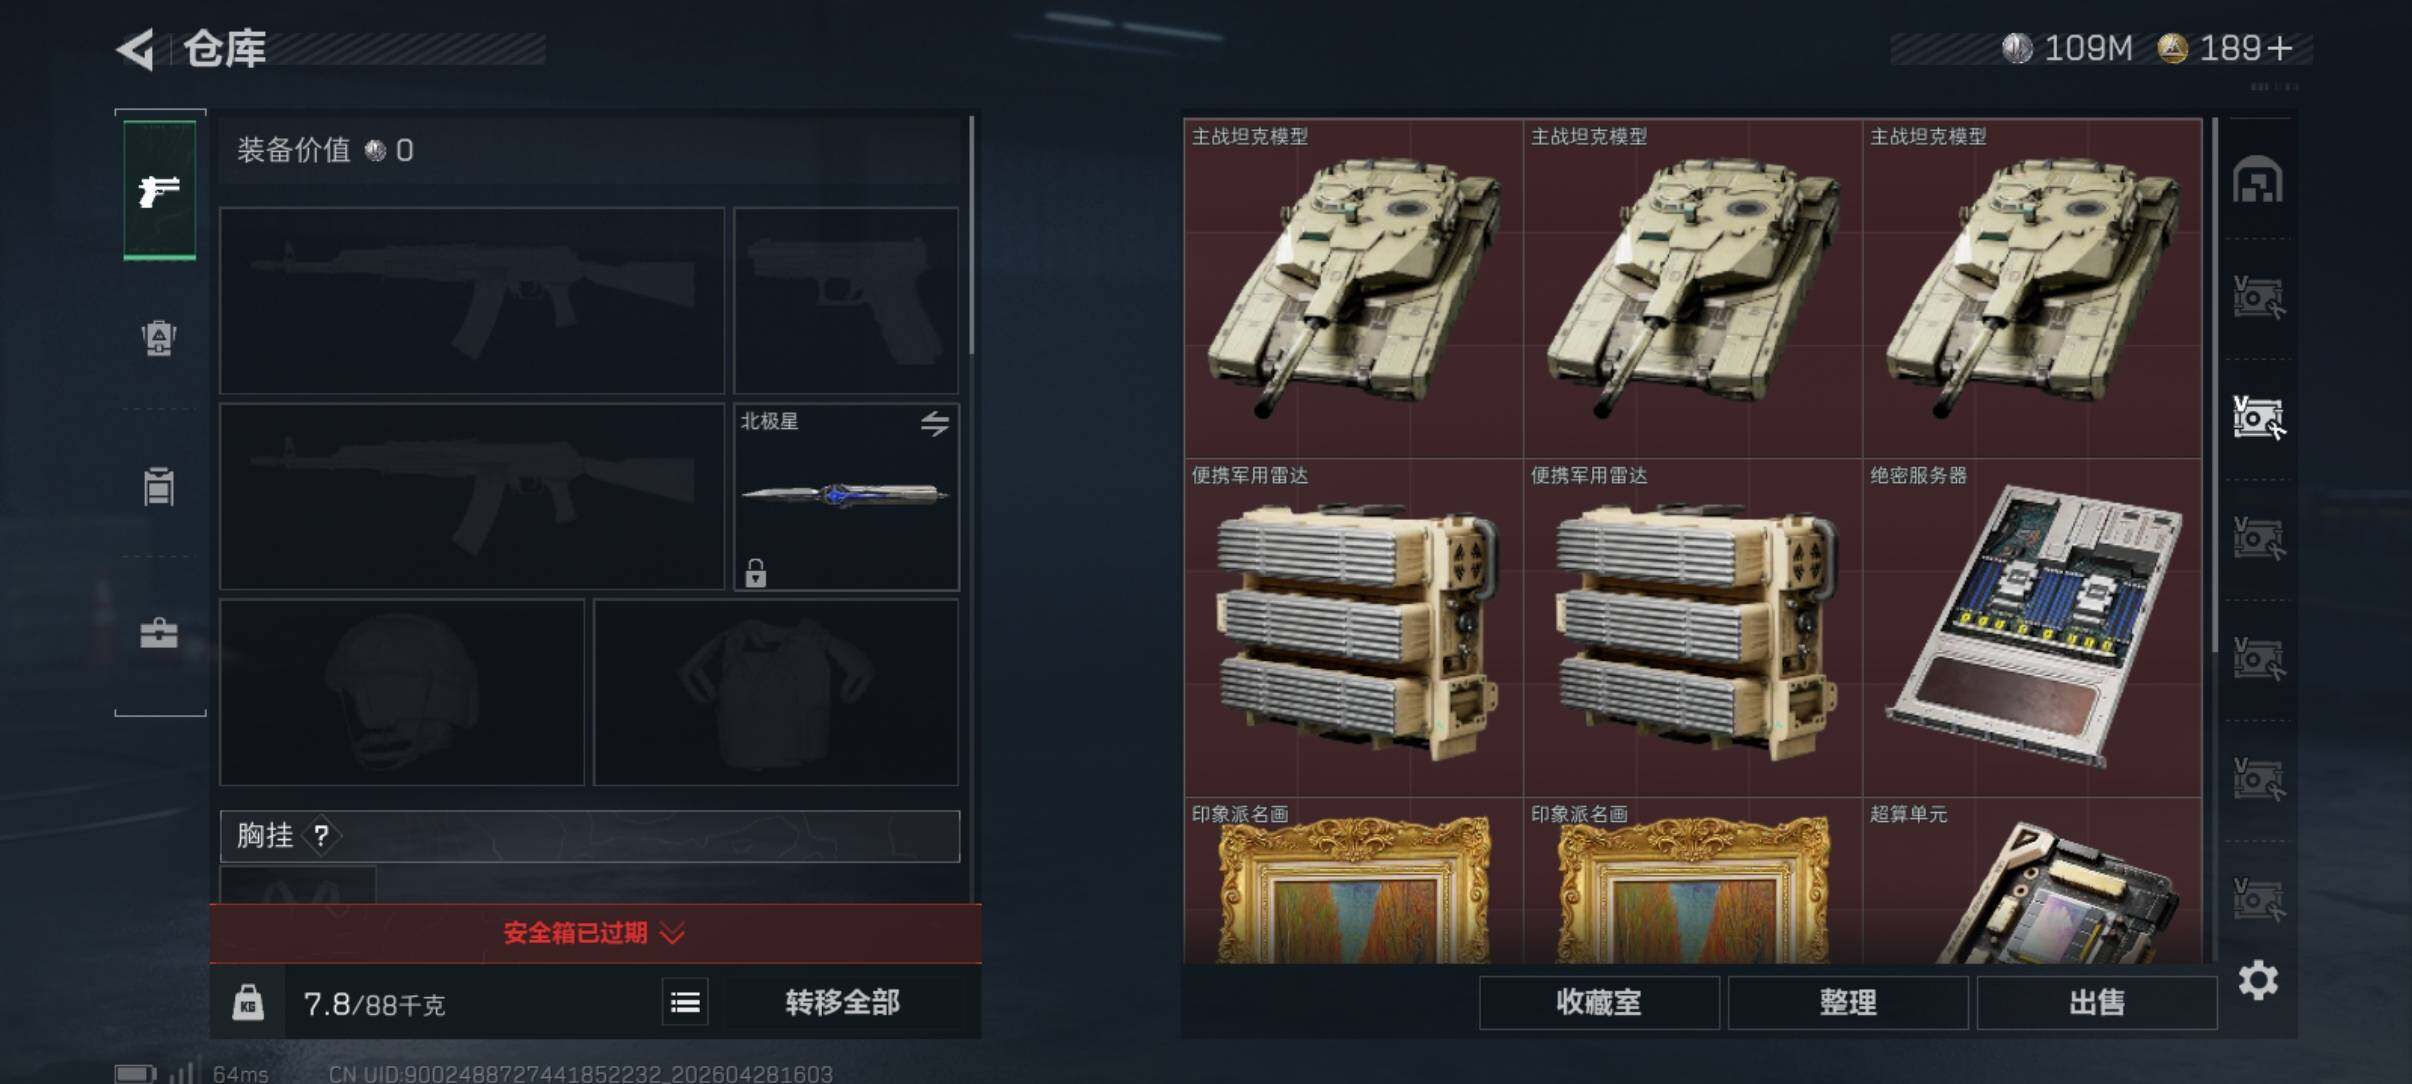Switch to the highlighted third storage container icon

point(2258,417)
